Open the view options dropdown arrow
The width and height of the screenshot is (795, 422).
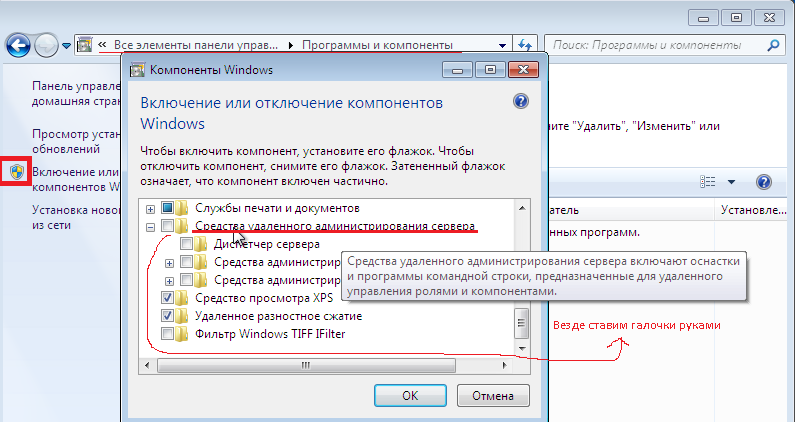[x=731, y=182]
